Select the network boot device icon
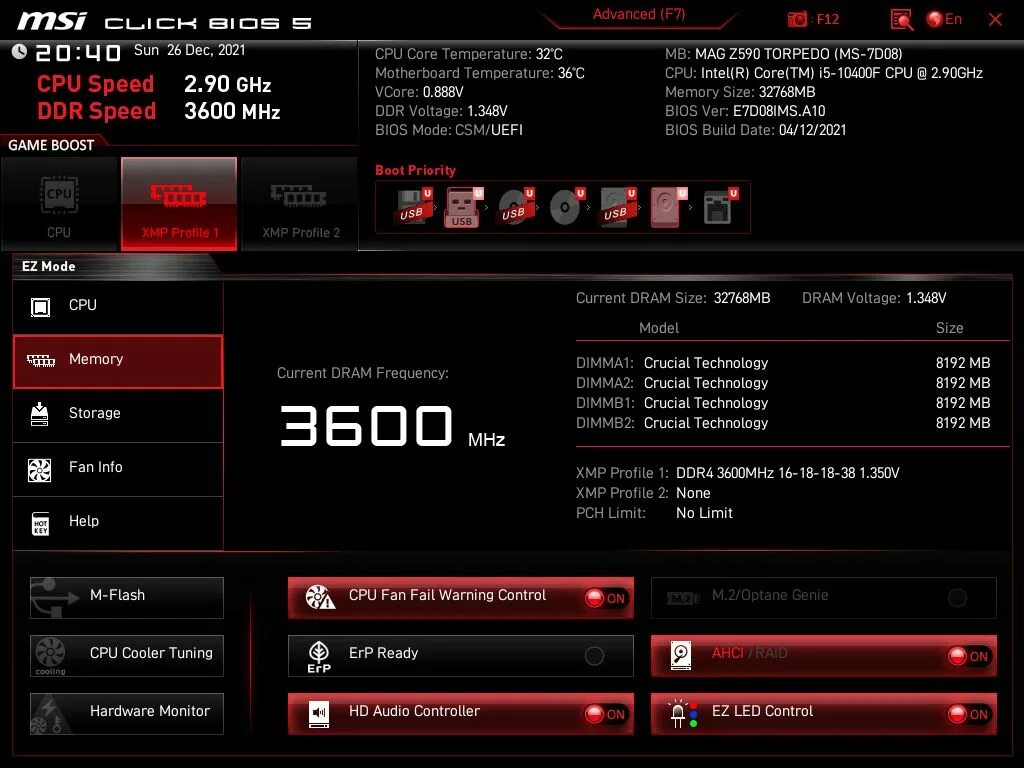1024x768 pixels. pos(719,207)
